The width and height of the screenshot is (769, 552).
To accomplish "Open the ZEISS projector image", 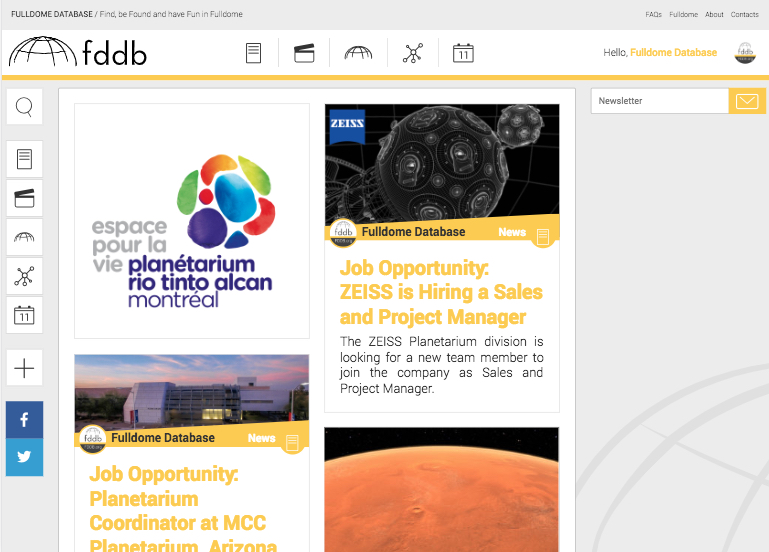I will click(x=442, y=162).
